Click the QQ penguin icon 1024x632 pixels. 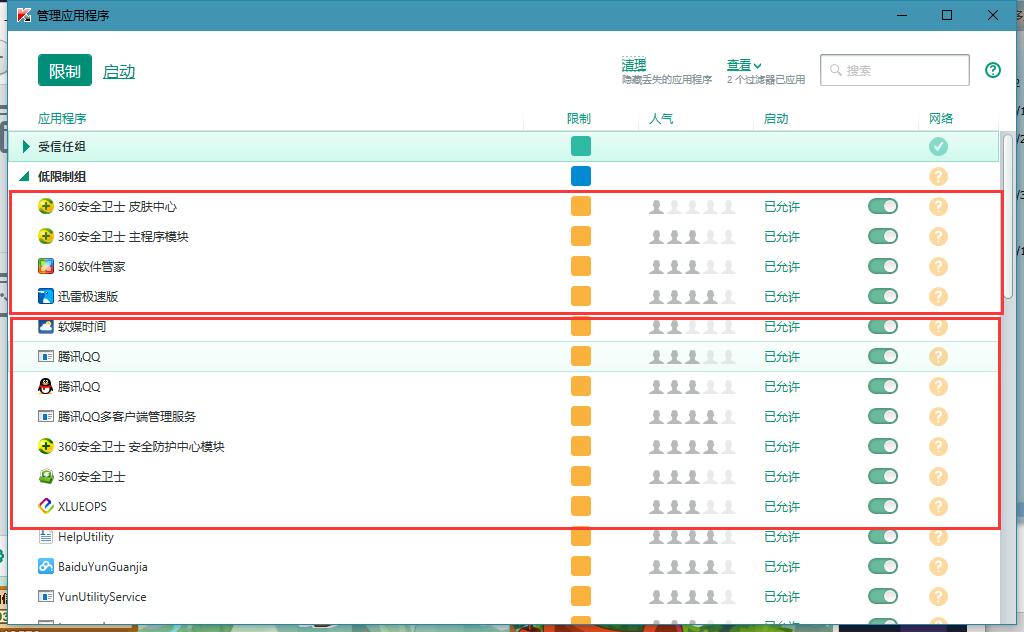[46, 387]
